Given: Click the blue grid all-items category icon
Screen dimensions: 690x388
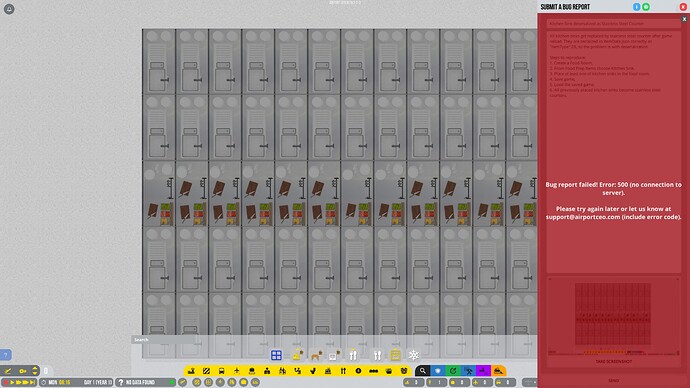Looking at the screenshot, I should pos(276,355).
